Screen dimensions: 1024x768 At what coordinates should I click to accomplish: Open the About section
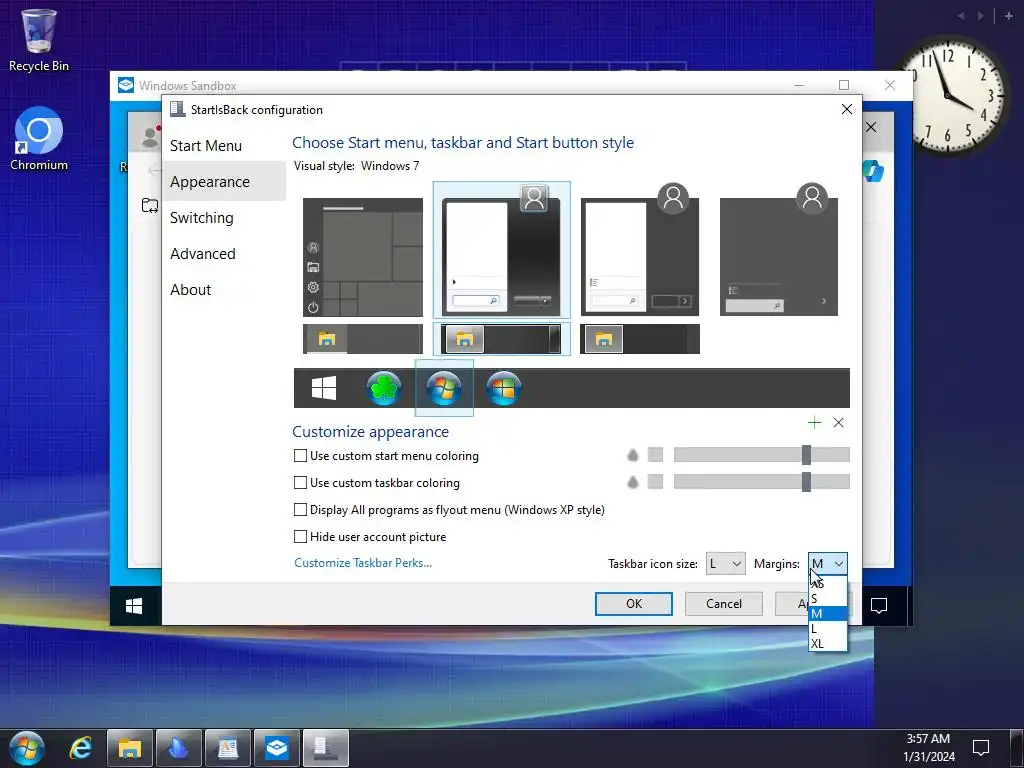pos(223,289)
